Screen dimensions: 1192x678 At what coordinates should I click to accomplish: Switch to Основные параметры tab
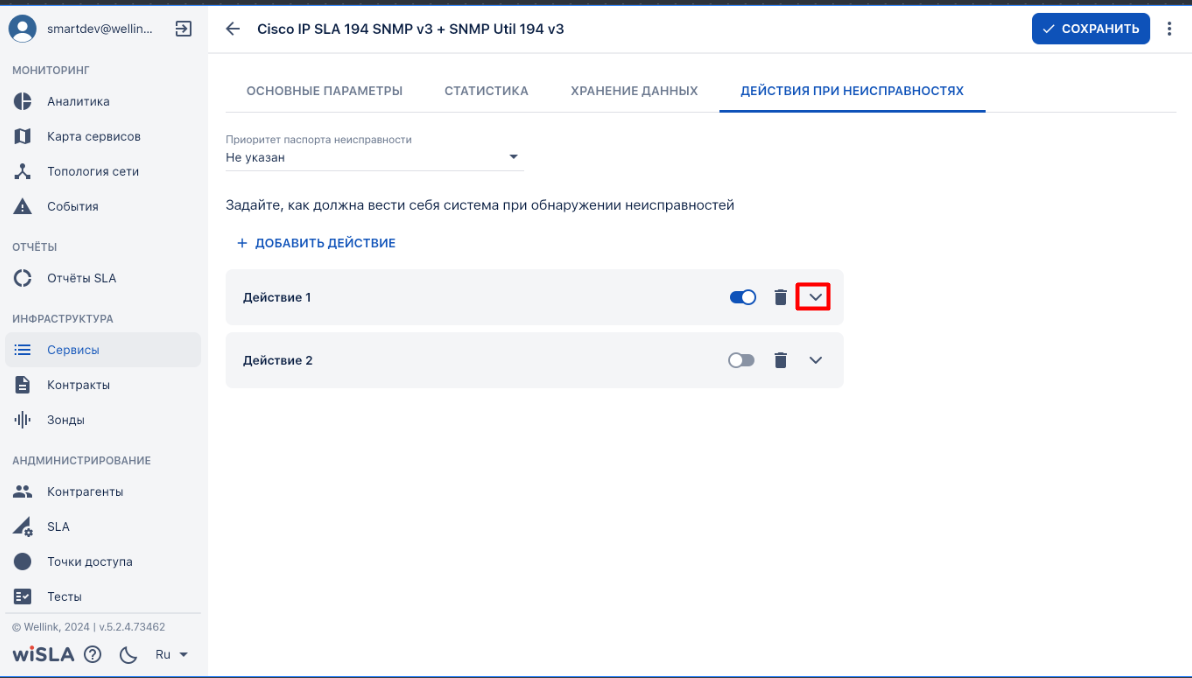tap(325, 90)
